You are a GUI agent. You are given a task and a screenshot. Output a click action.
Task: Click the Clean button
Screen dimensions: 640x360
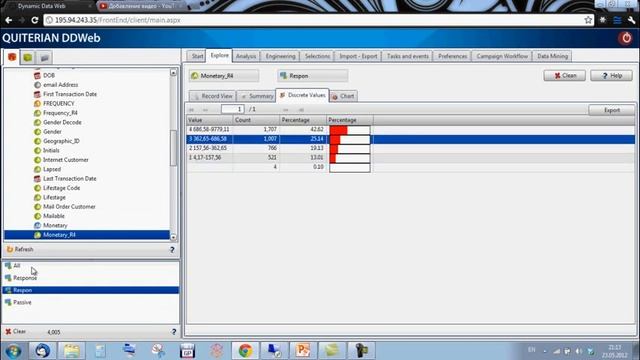(564, 76)
